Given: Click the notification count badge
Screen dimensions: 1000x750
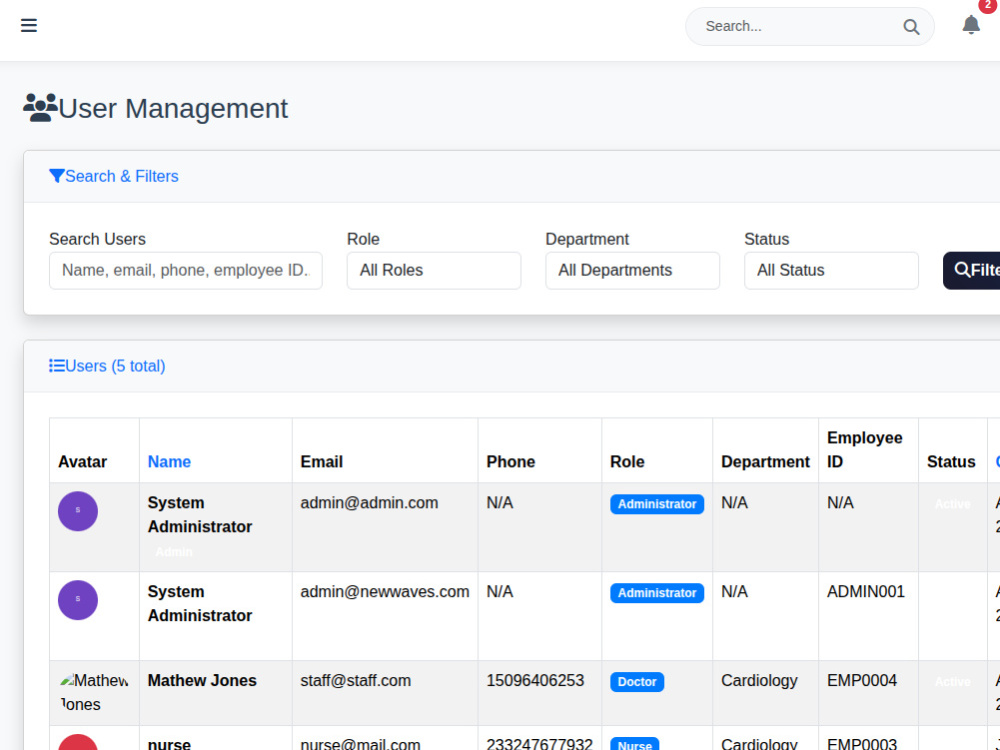Looking at the screenshot, I should coord(987,5).
